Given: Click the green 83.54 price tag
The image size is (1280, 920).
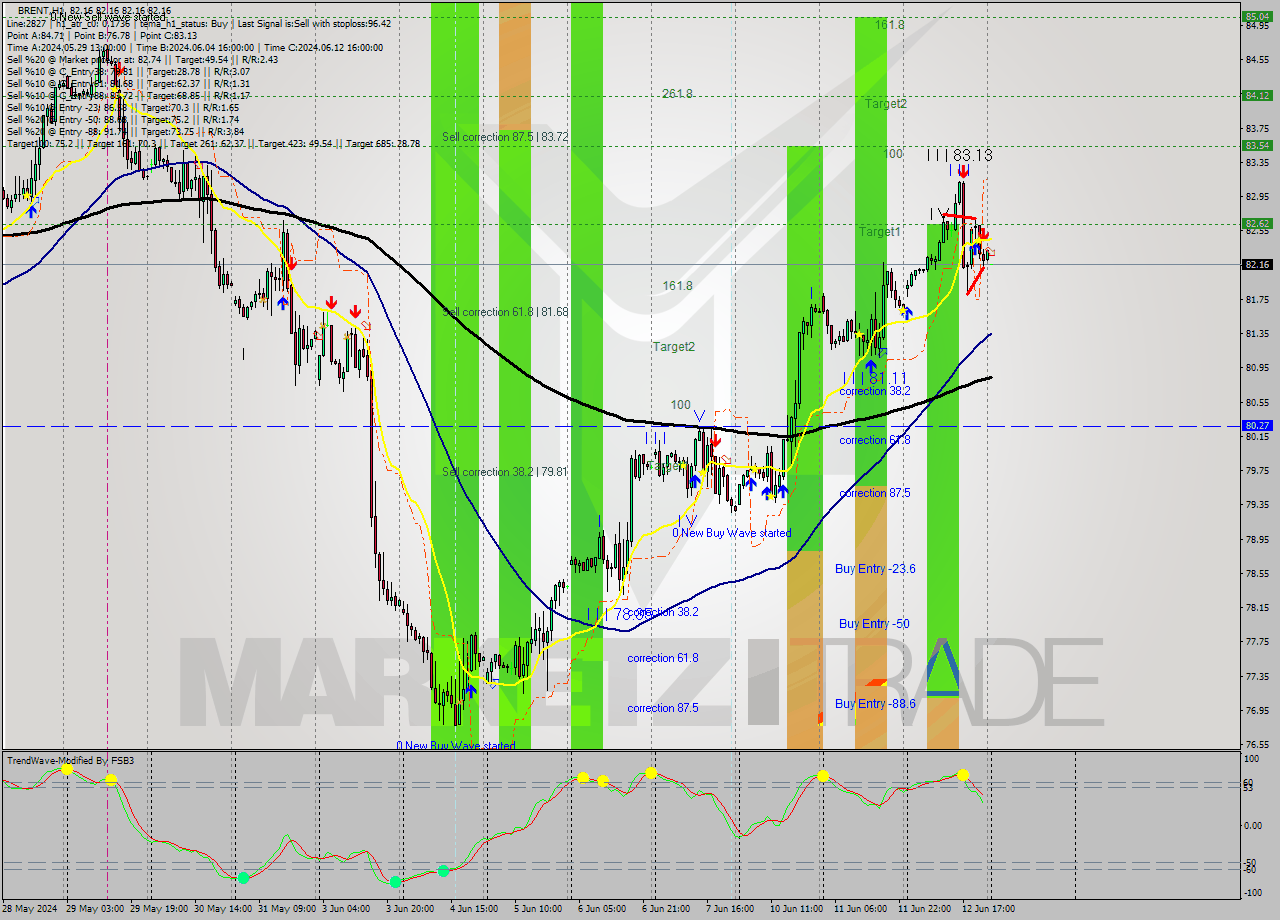Looking at the screenshot, I should tap(1256, 146).
